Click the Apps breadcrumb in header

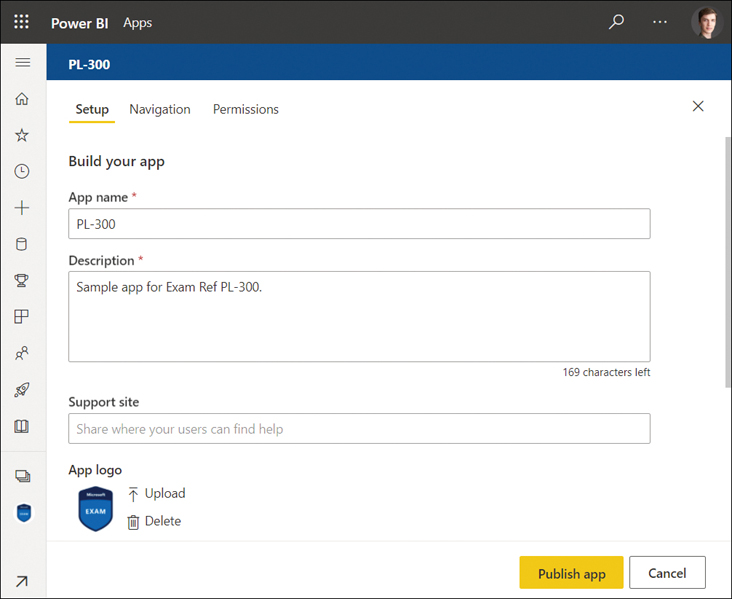click(138, 22)
